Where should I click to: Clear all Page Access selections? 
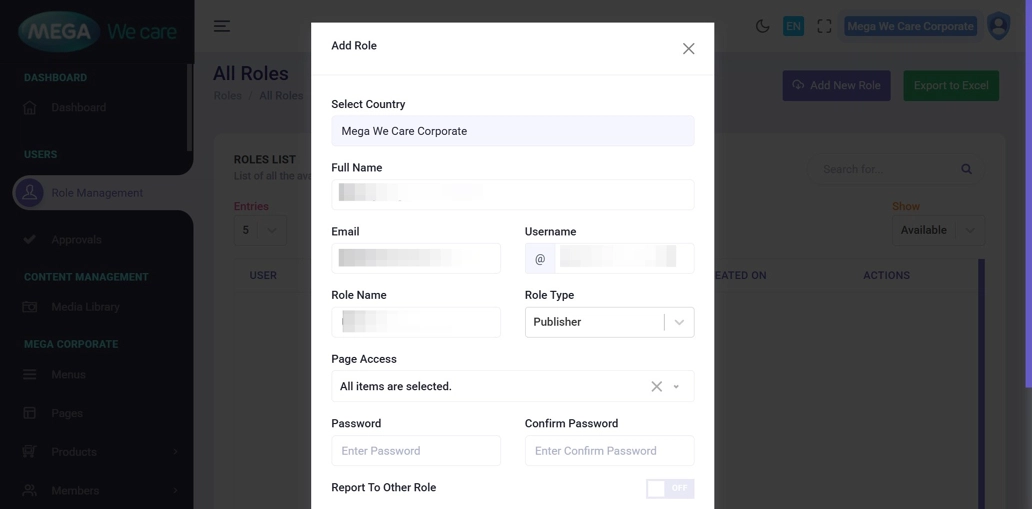point(656,387)
